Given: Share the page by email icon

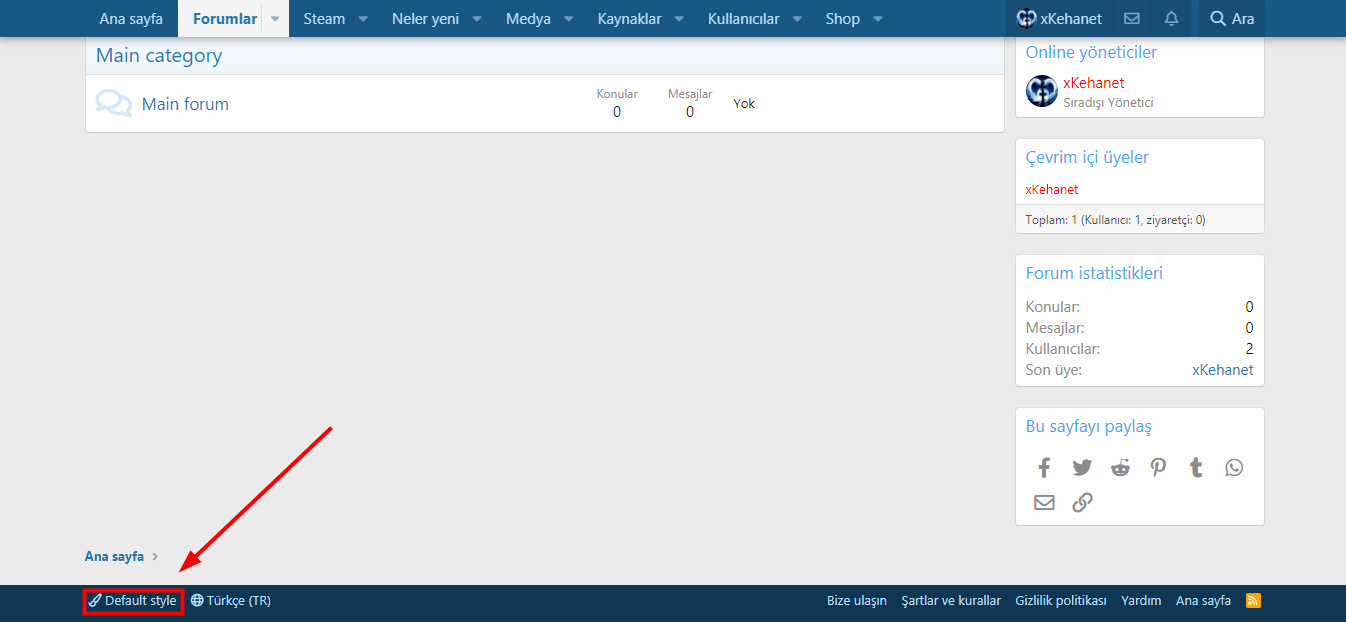Looking at the screenshot, I should coord(1044,502).
